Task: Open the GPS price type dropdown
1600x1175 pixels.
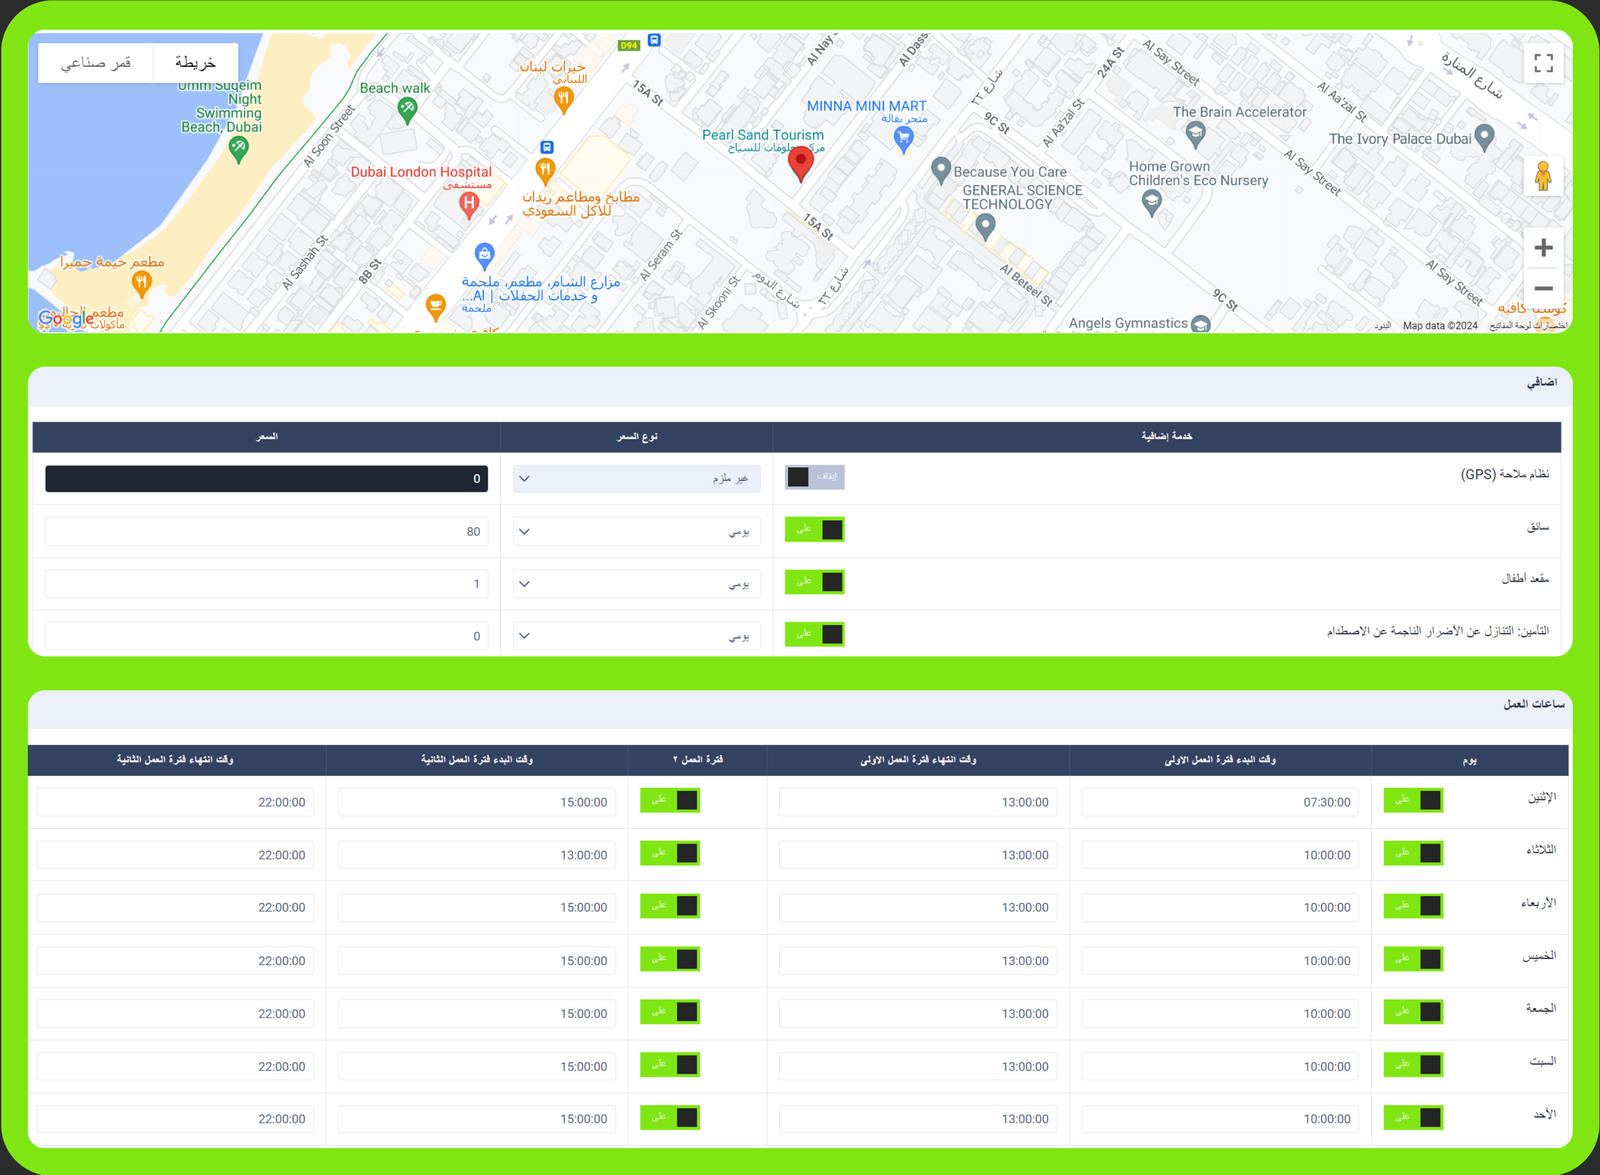Action: [x=636, y=479]
